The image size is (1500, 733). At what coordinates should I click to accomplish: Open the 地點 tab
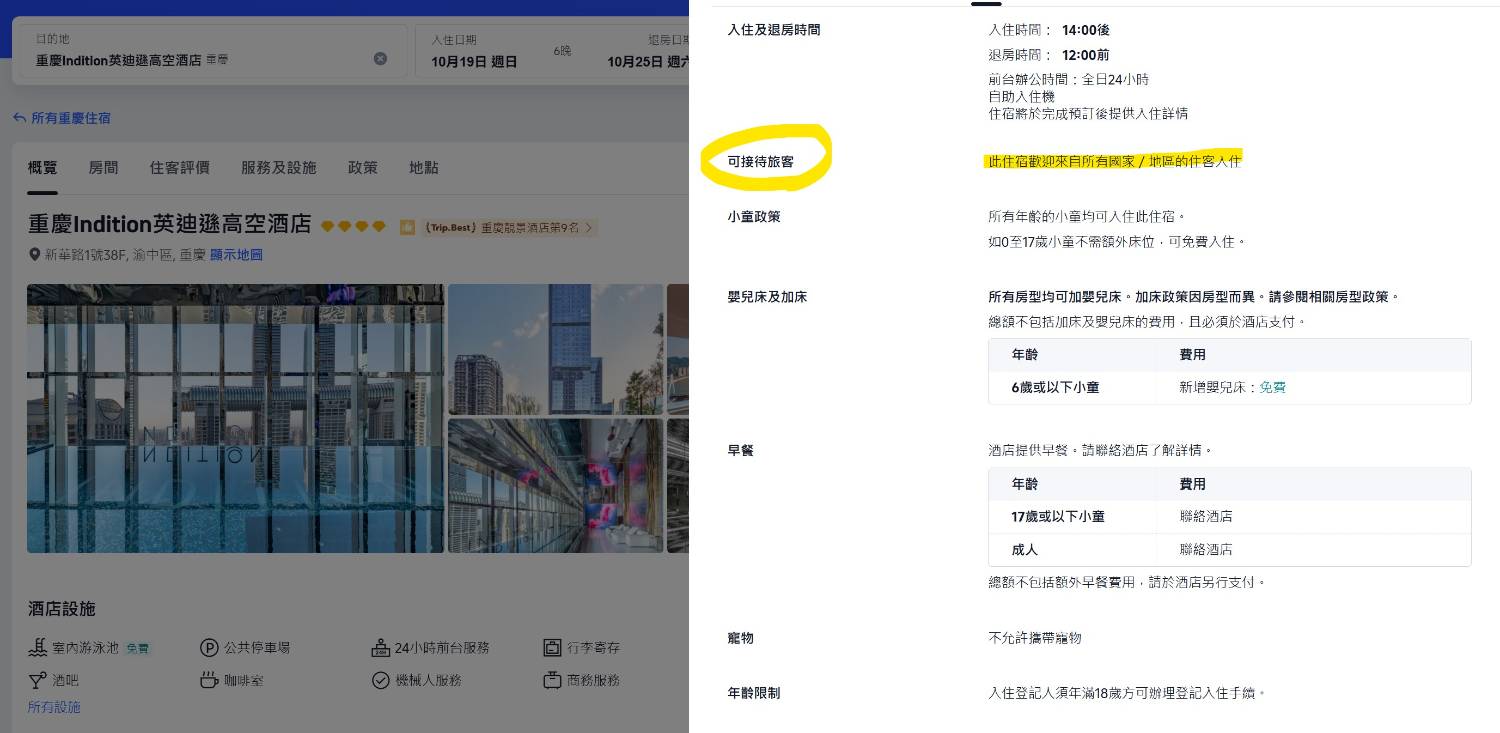[424, 168]
